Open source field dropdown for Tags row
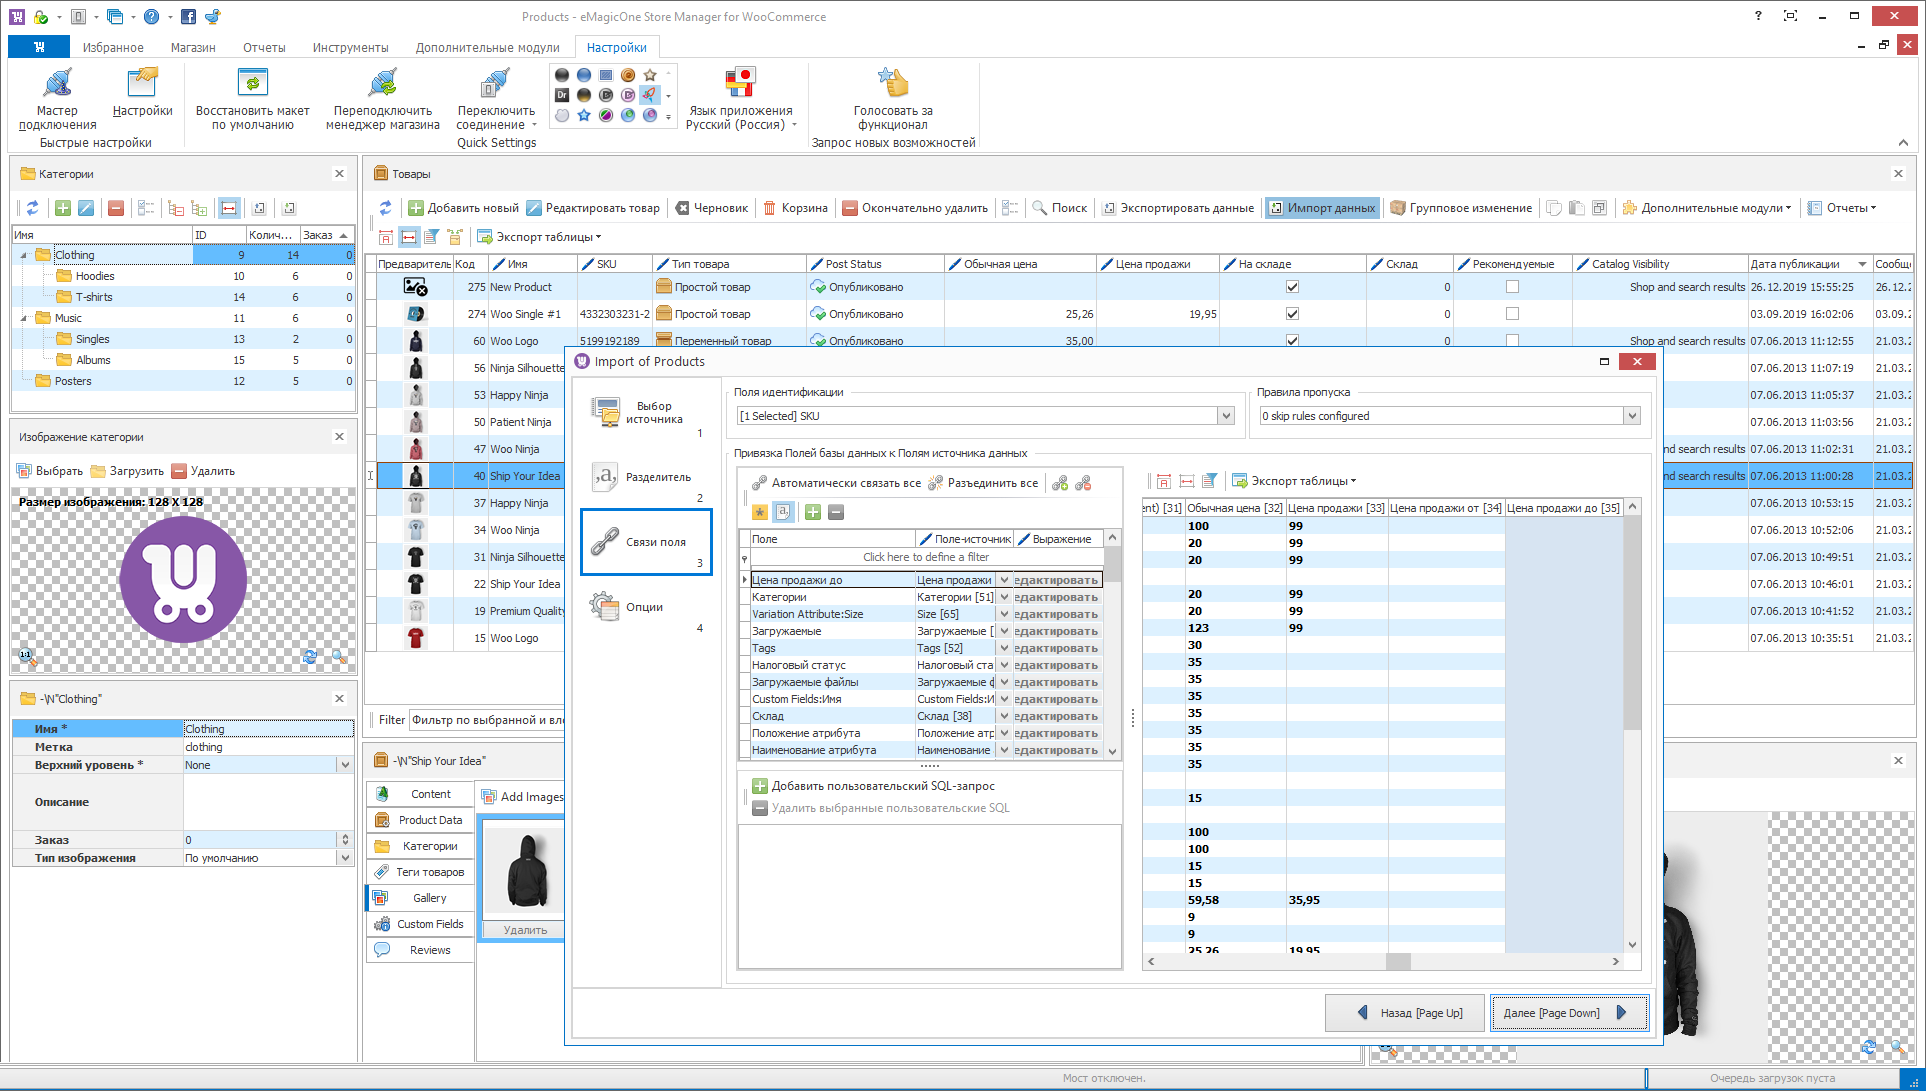The width and height of the screenshot is (1926, 1091). 1004,648
